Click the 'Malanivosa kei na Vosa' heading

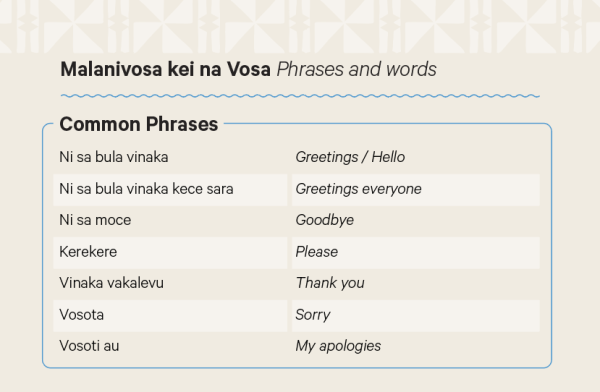coord(165,69)
